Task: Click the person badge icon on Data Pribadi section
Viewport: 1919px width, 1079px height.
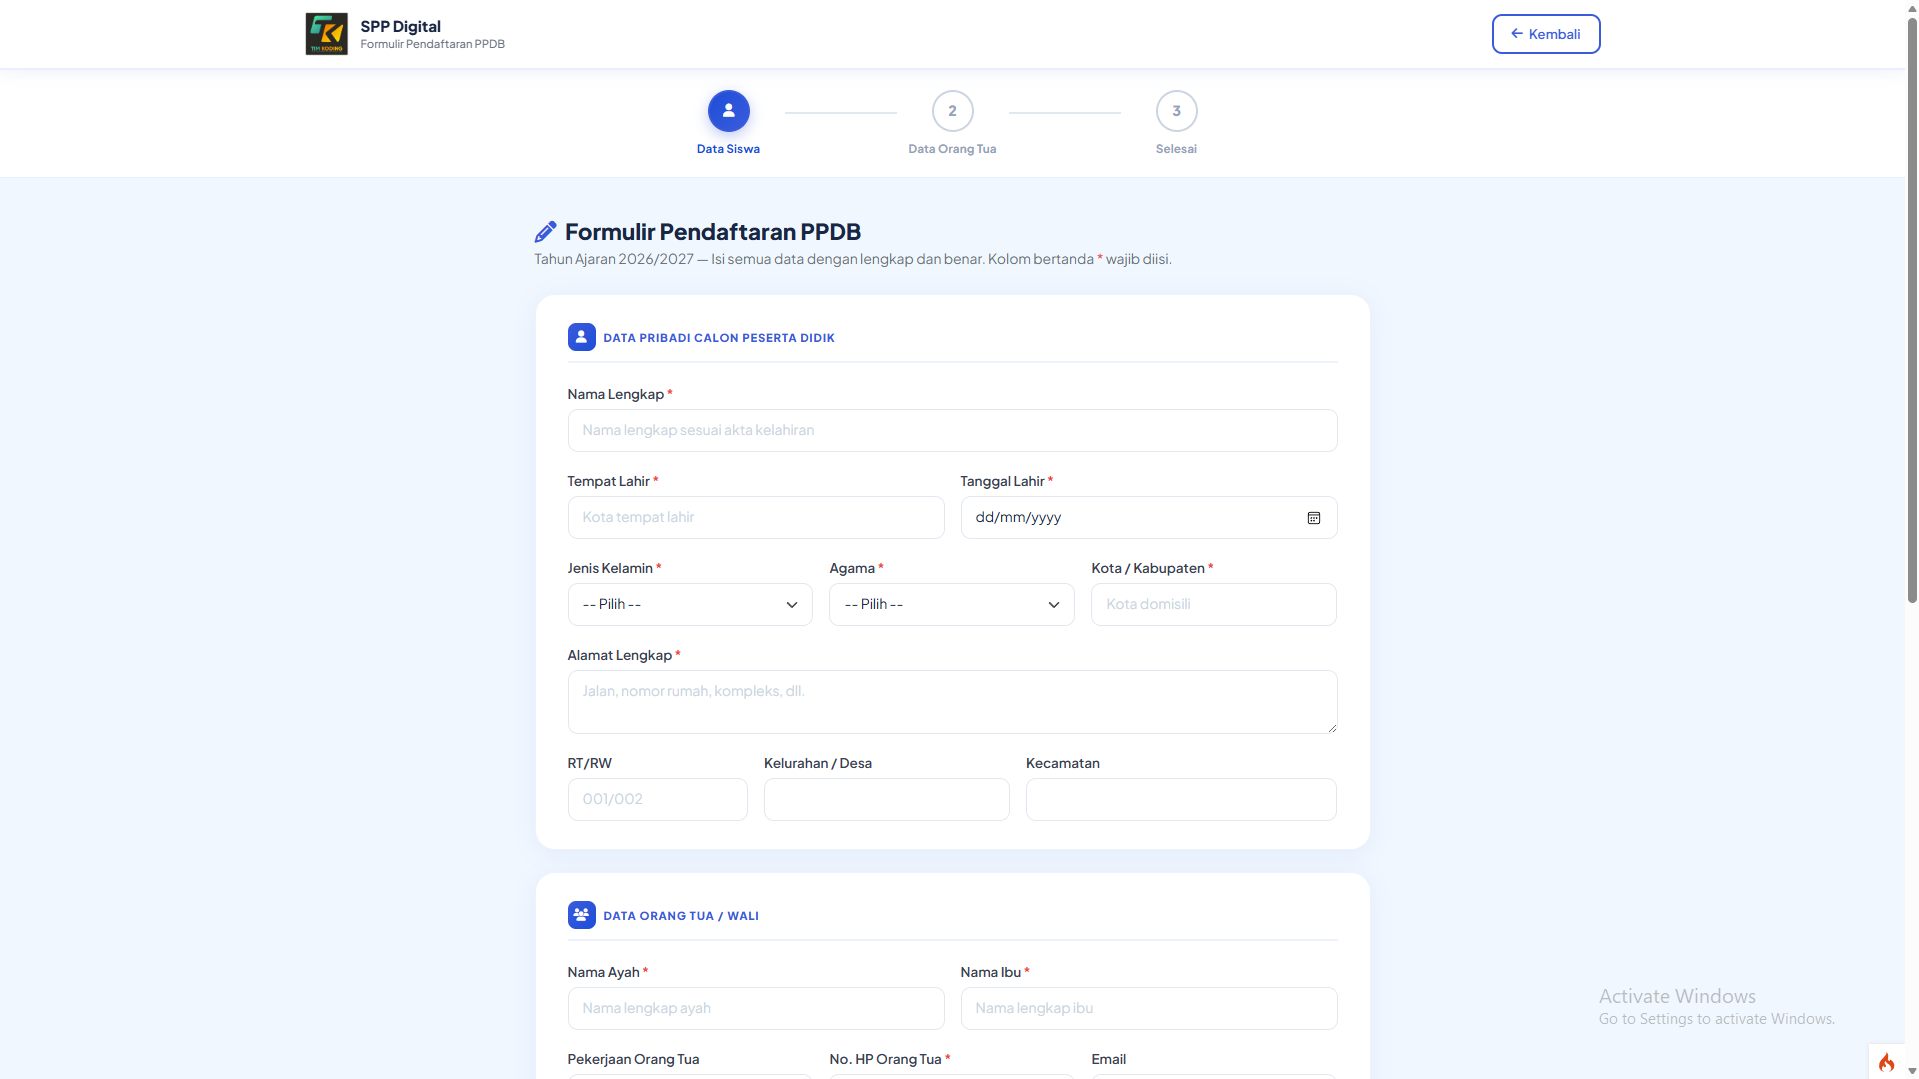Action: [581, 337]
